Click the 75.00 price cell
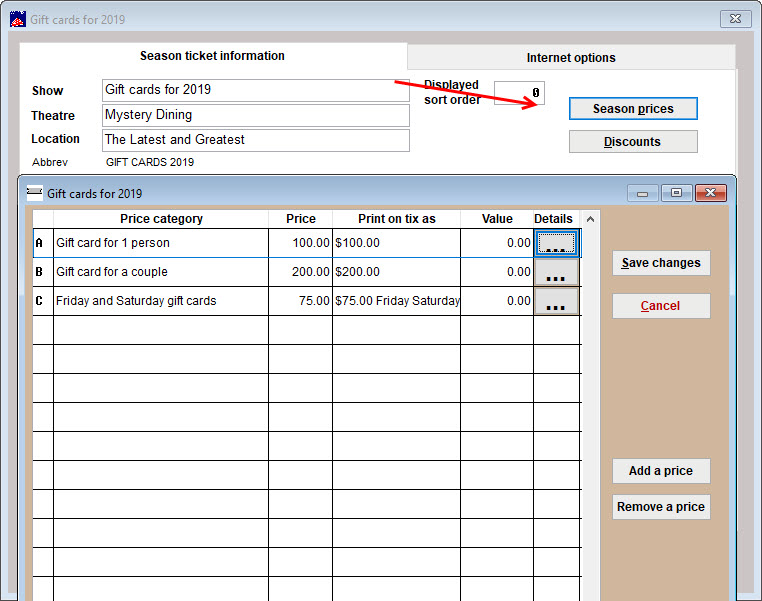 [x=300, y=301]
